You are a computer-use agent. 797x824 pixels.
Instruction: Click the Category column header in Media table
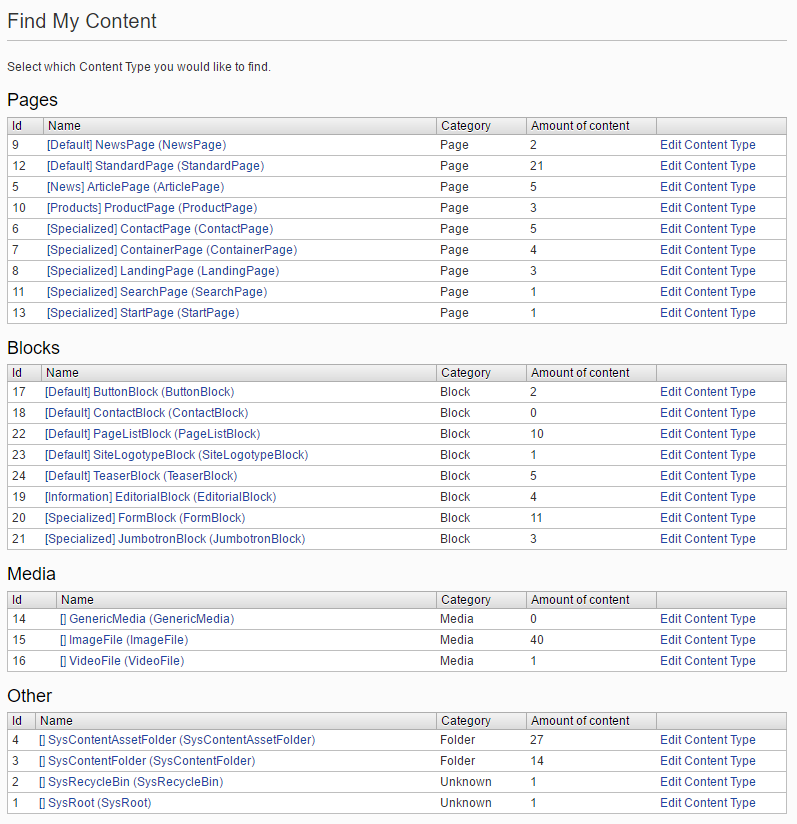466,600
